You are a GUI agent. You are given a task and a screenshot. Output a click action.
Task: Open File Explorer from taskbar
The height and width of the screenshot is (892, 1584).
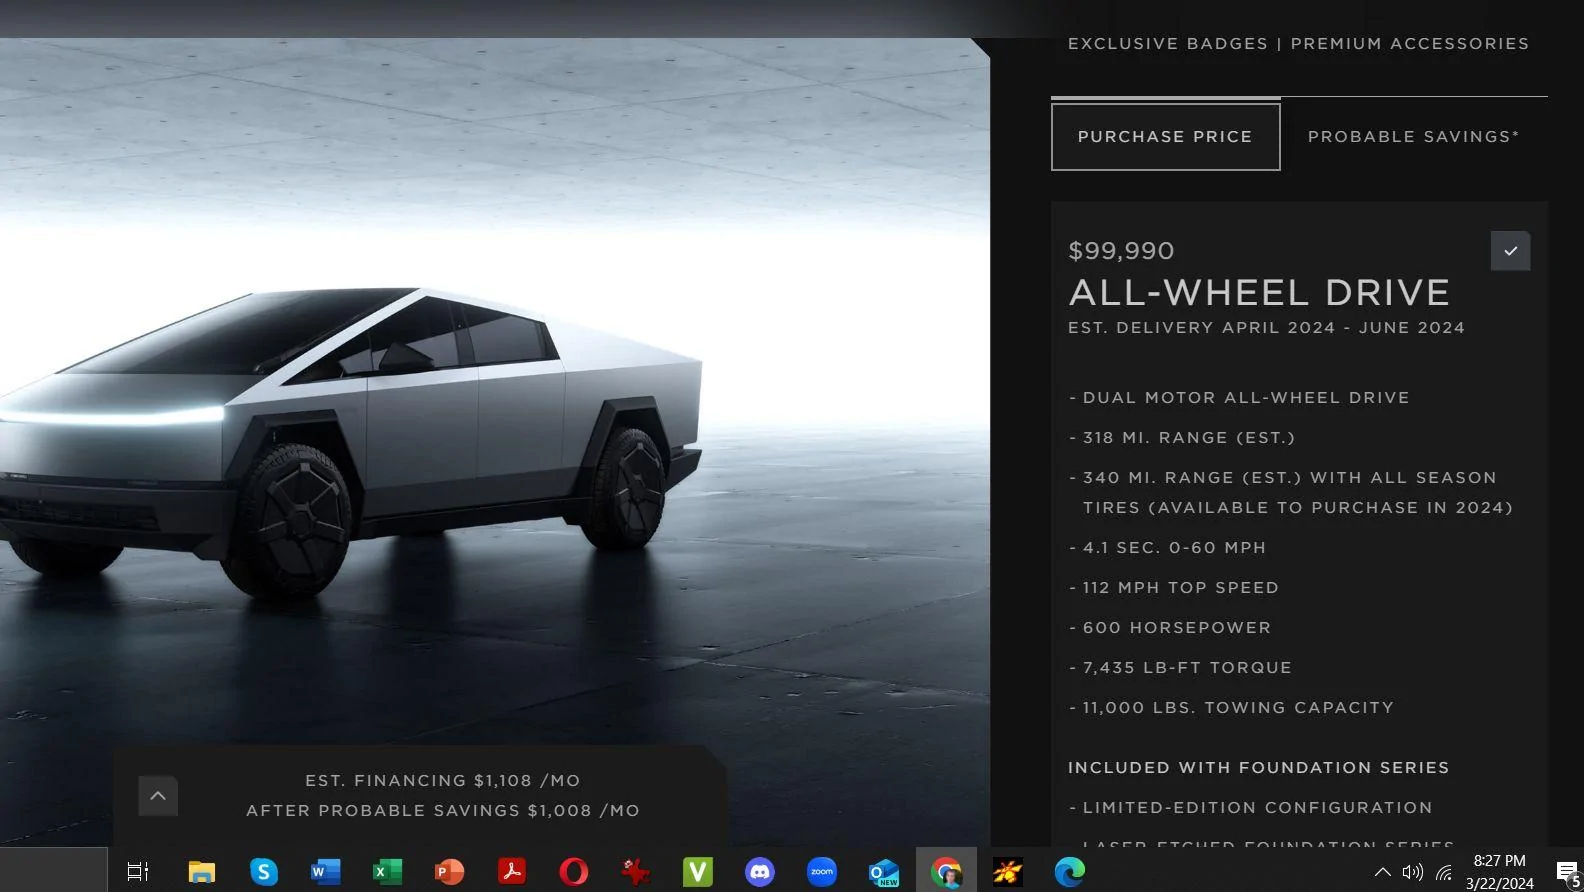(x=202, y=872)
